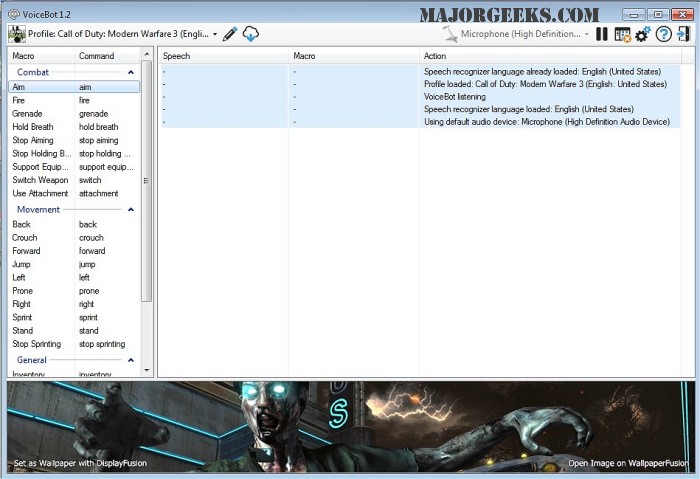Select the Switch Weapon macro
This screenshot has width=700, height=479.
click(74, 180)
